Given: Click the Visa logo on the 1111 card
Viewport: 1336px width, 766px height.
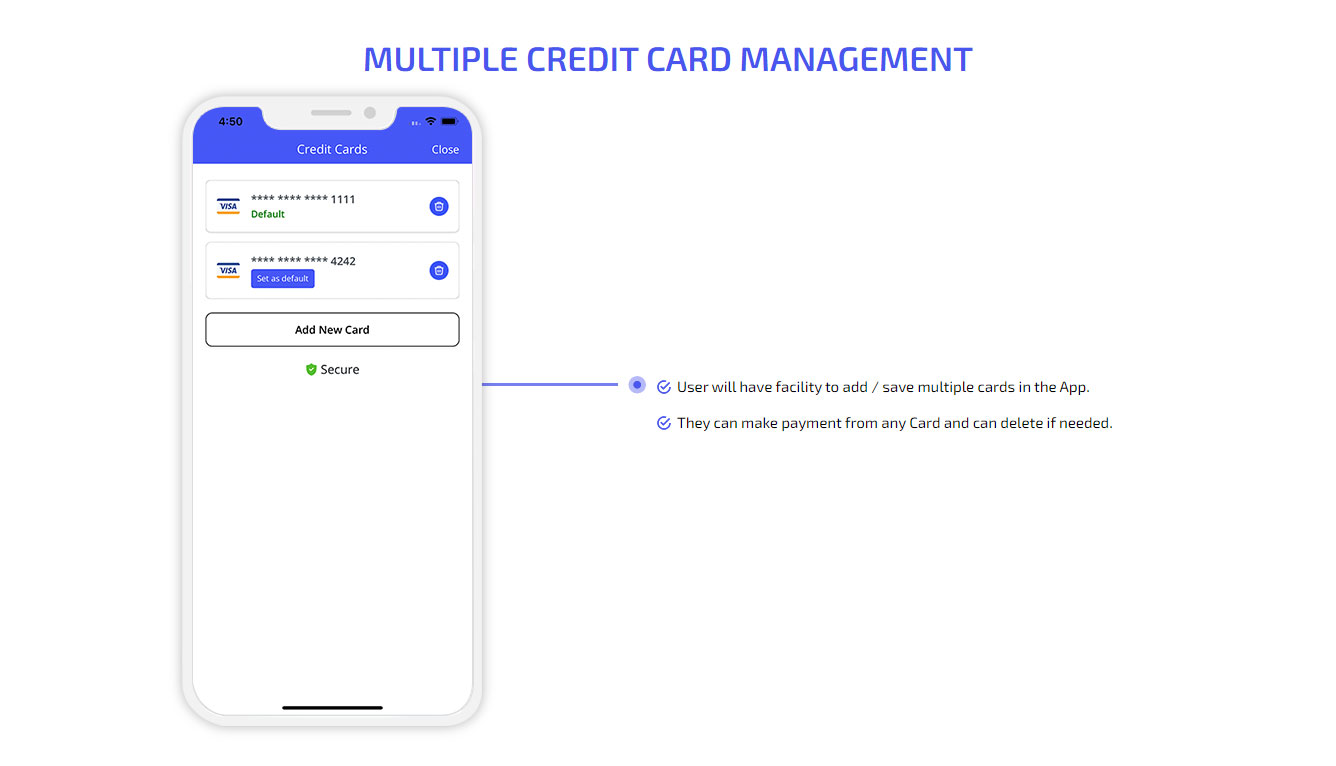Looking at the screenshot, I should tap(228, 206).
